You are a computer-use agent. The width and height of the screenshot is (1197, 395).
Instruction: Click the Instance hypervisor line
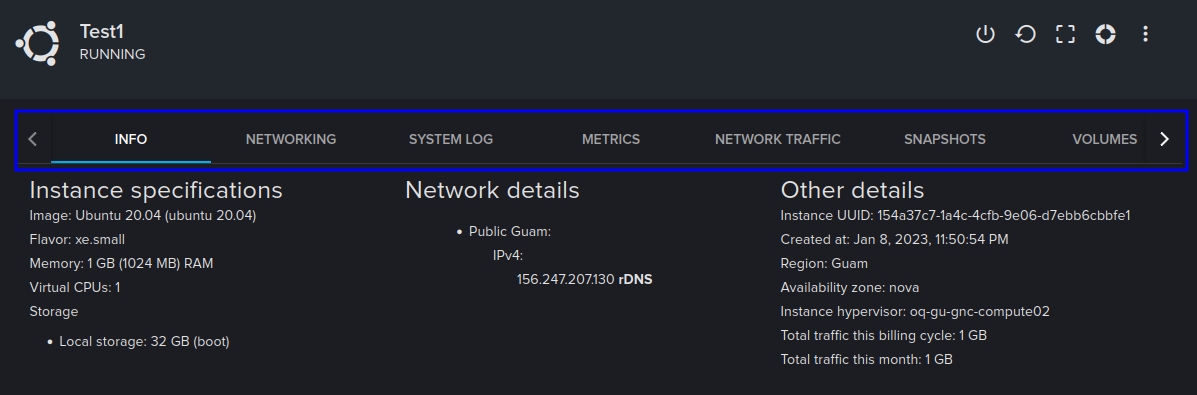(x=915, y=312)
